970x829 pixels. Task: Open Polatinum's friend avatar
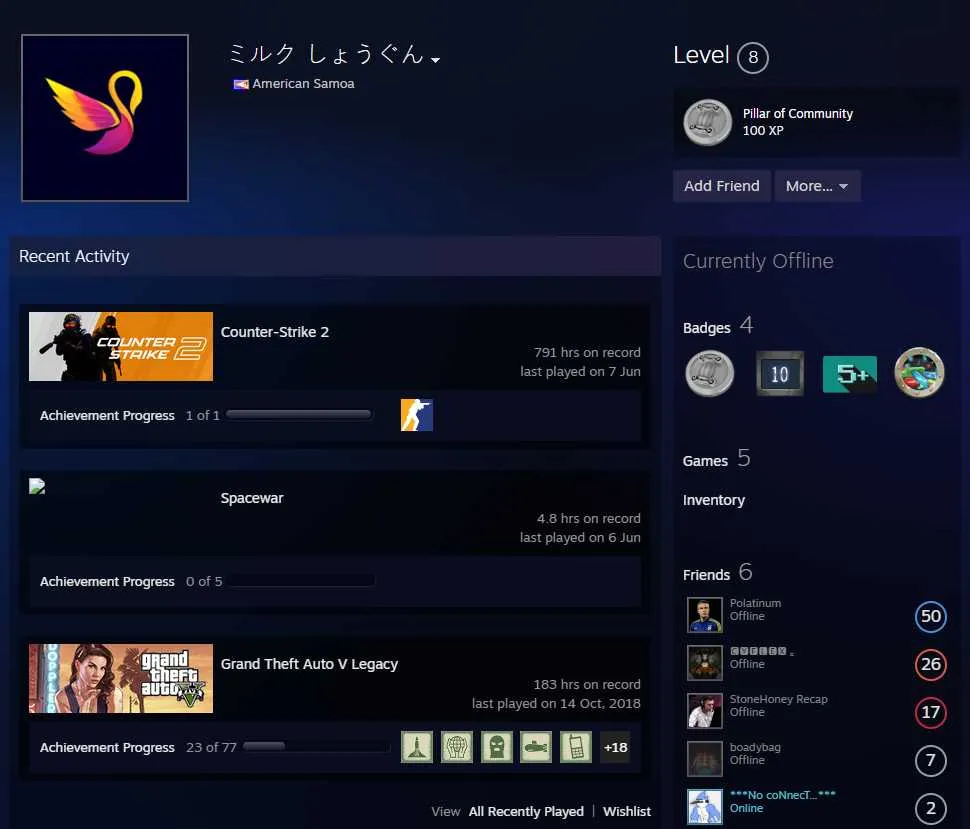click(x=705, y=615)
